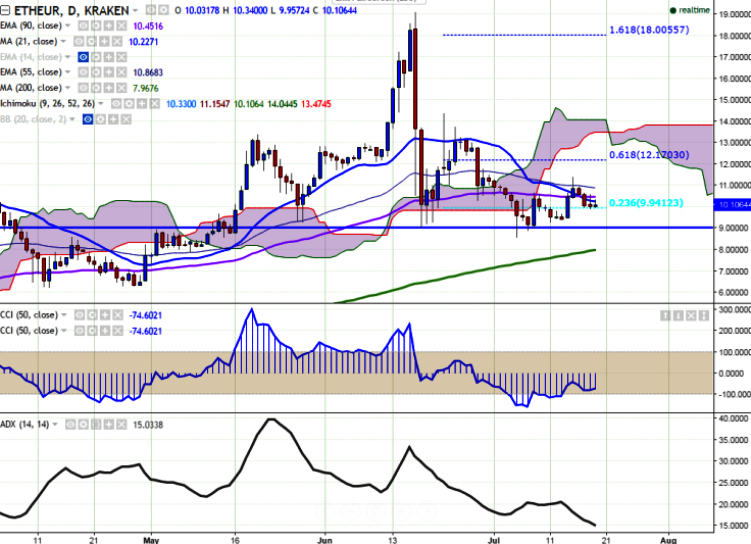Screen dimensions: 751x544
Task: Remove EMA (55, close) indicator via X
Action: (x=122, y=72)
